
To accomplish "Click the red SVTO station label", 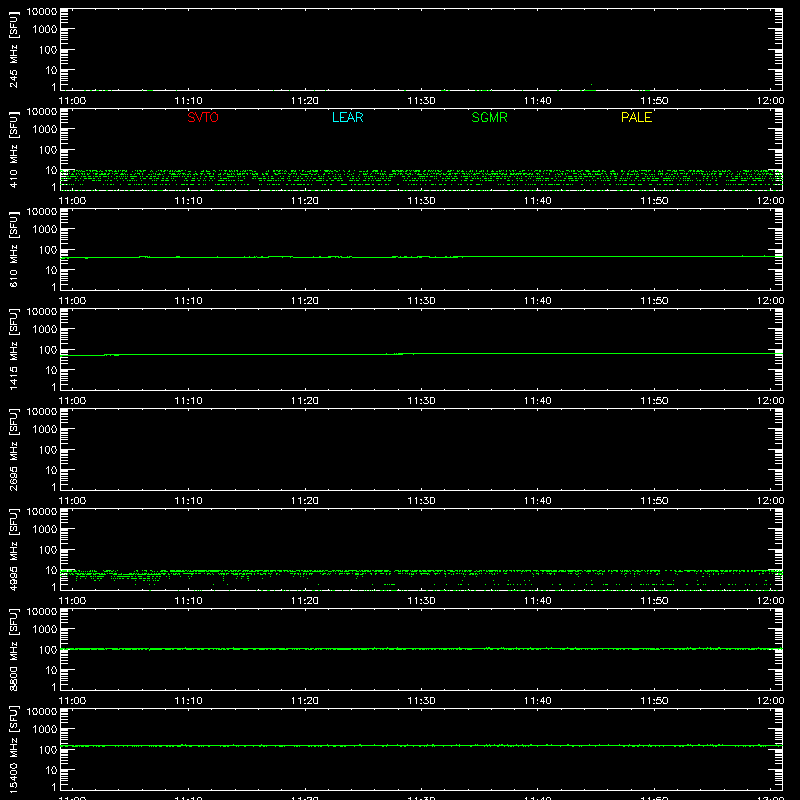I will pyautogui.click(x=203, y=117).
